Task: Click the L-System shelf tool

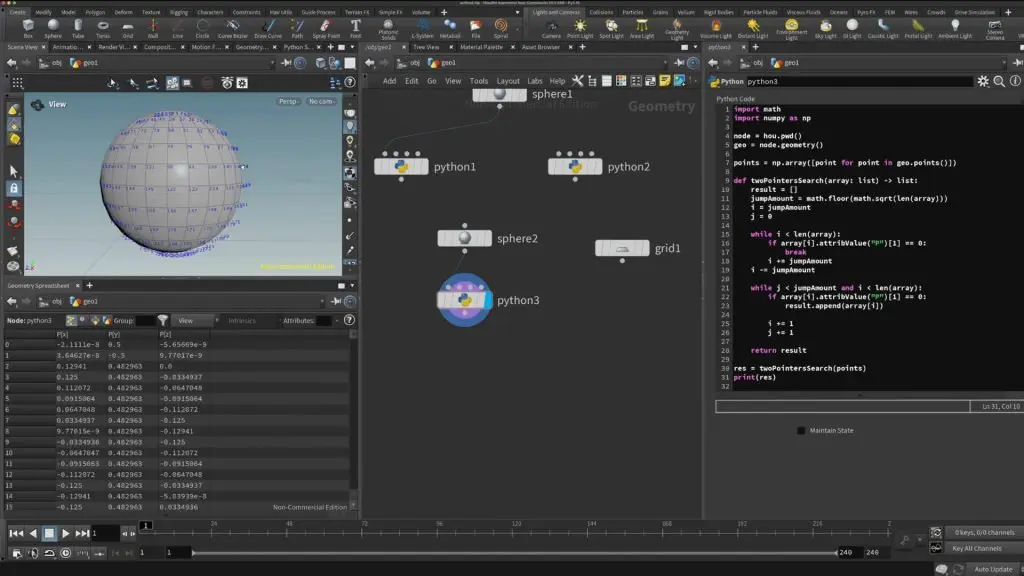Action: (x=422, y=28)
